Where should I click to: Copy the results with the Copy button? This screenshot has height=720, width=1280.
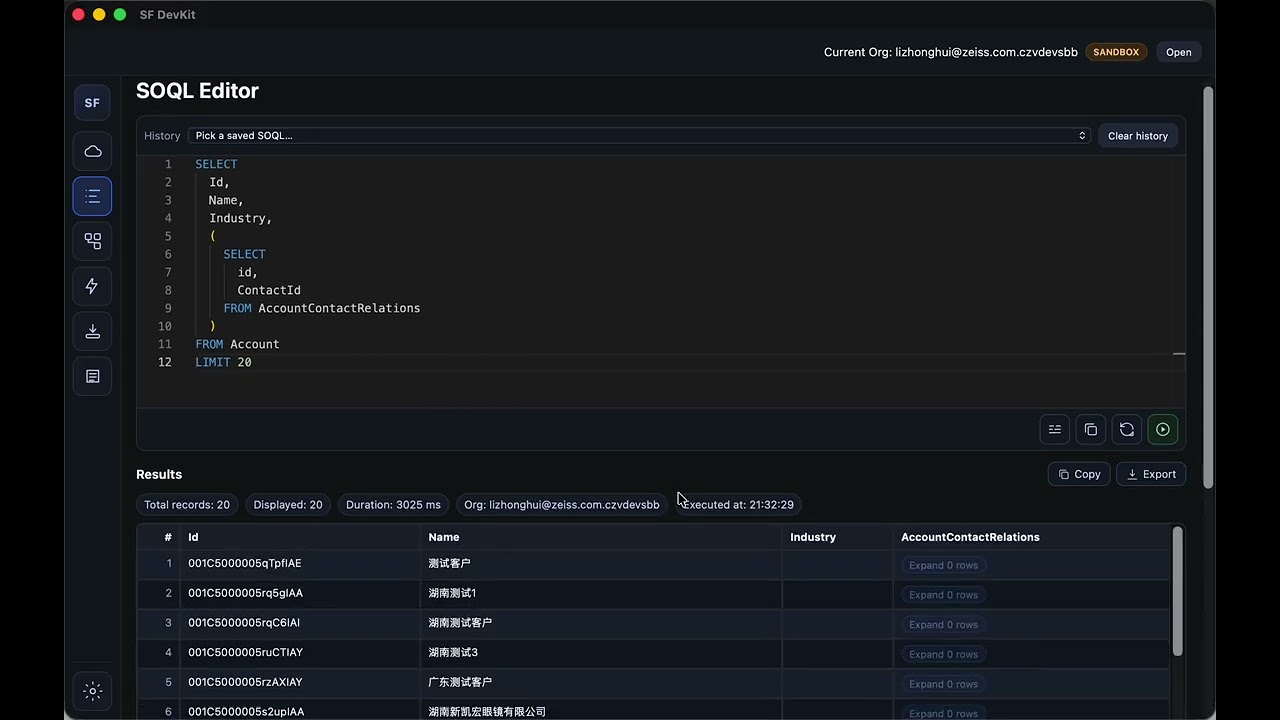1079,474
